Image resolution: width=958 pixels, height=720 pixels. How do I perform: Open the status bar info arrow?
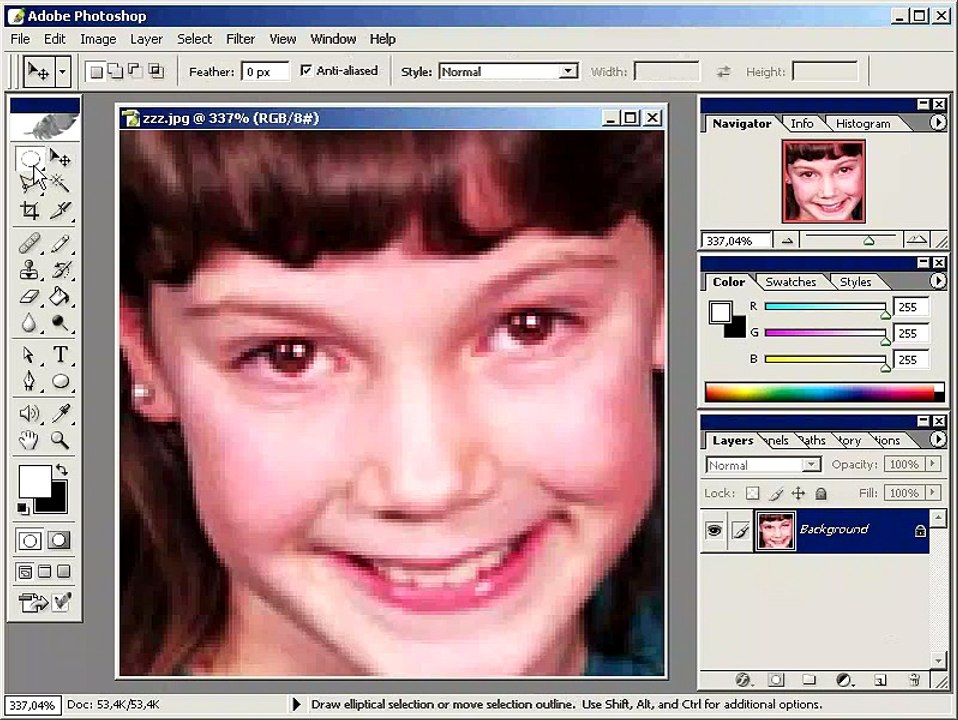[x=296, y=704]
